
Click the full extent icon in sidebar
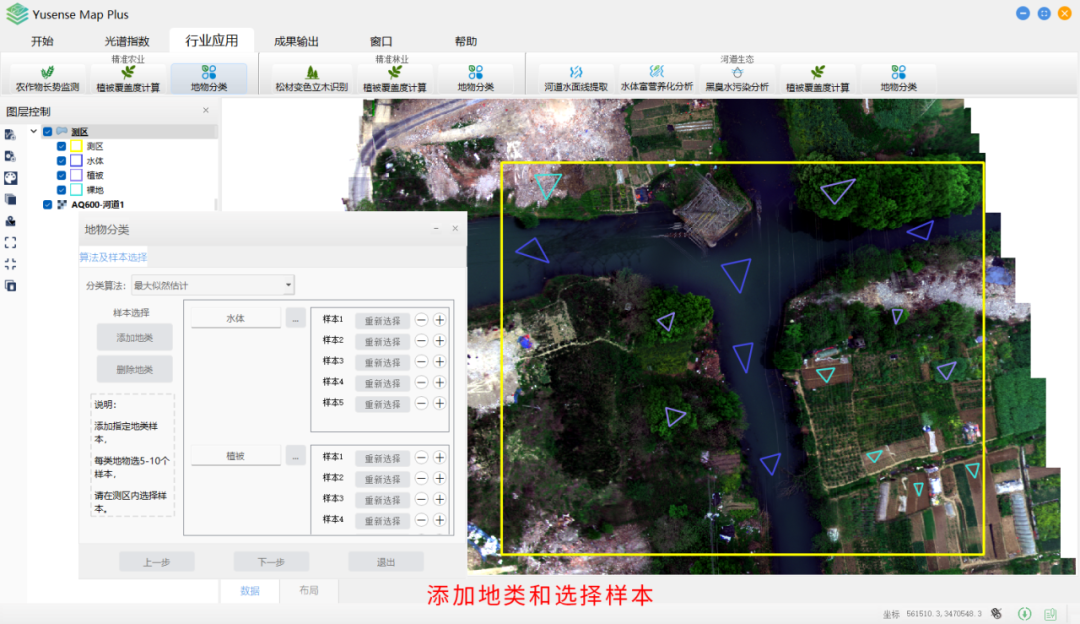point(10,242)
